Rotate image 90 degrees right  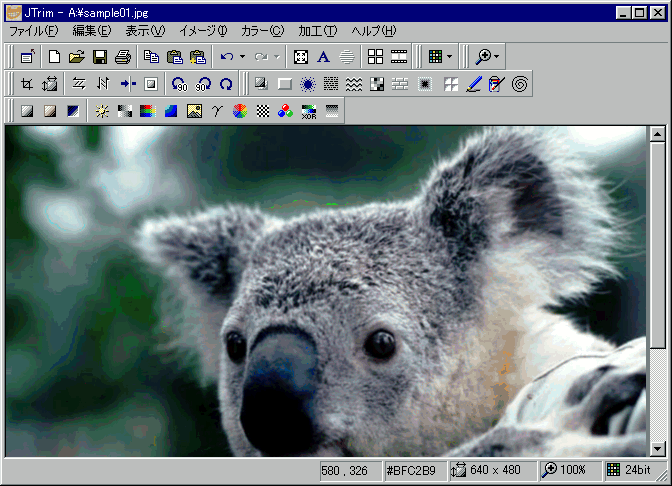point(203,84)
